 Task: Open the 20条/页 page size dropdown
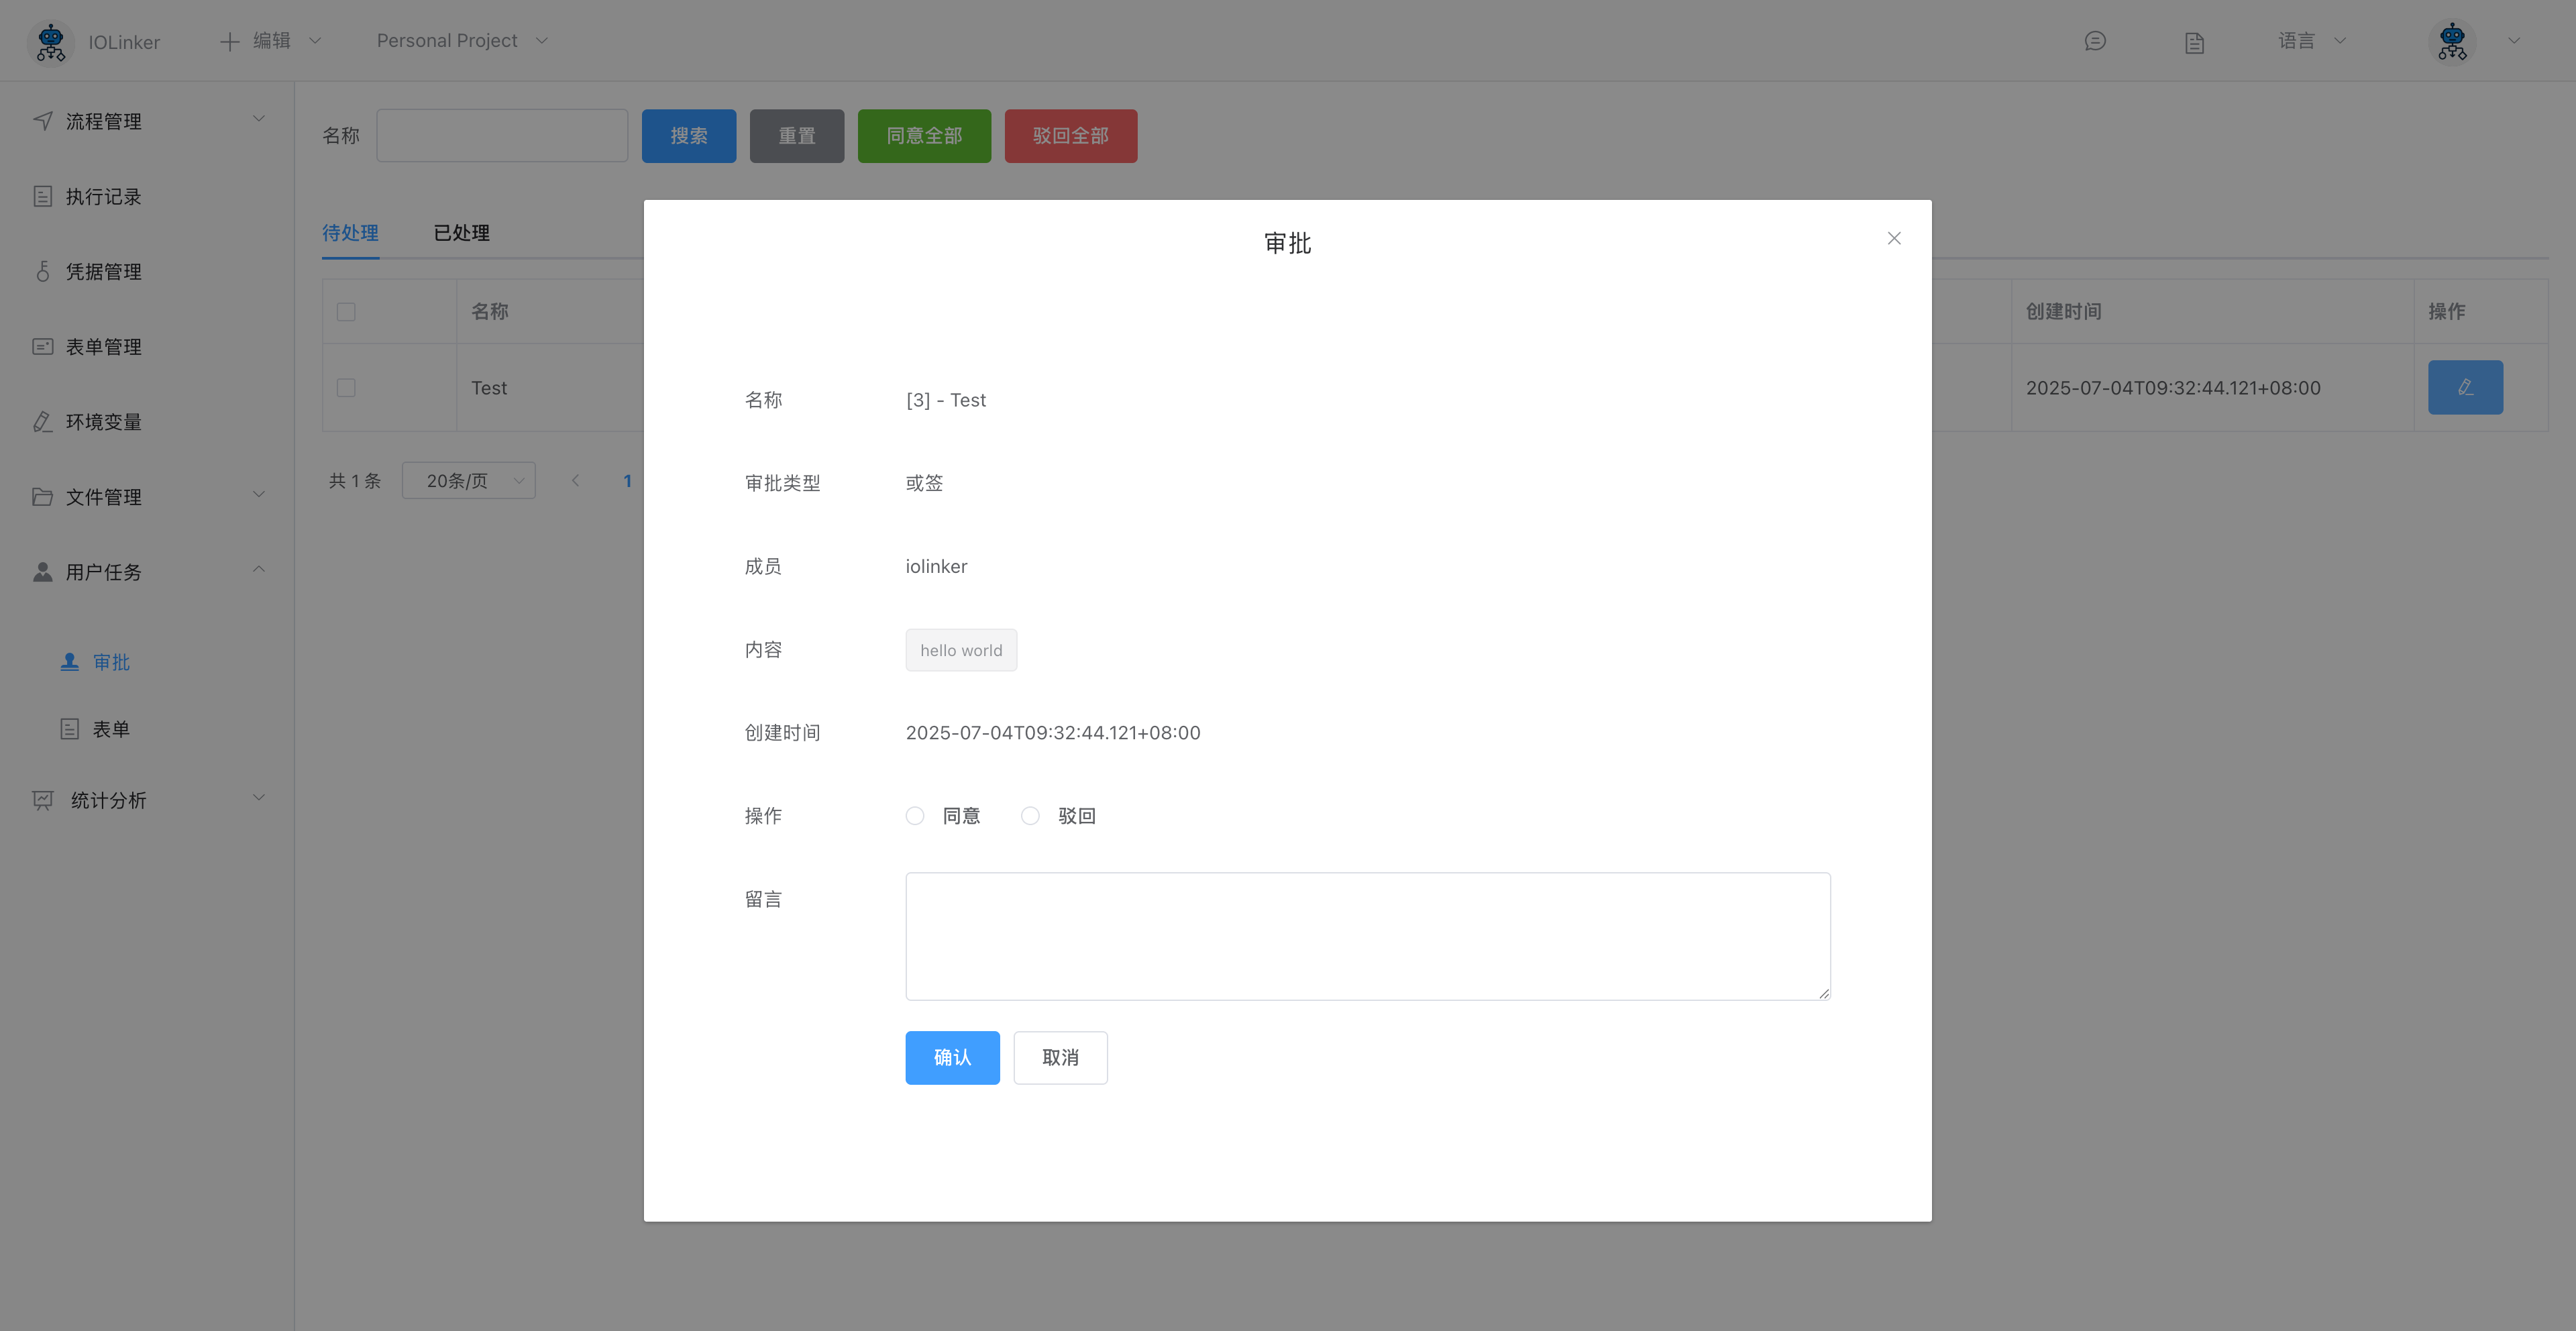tap(468, 480)
